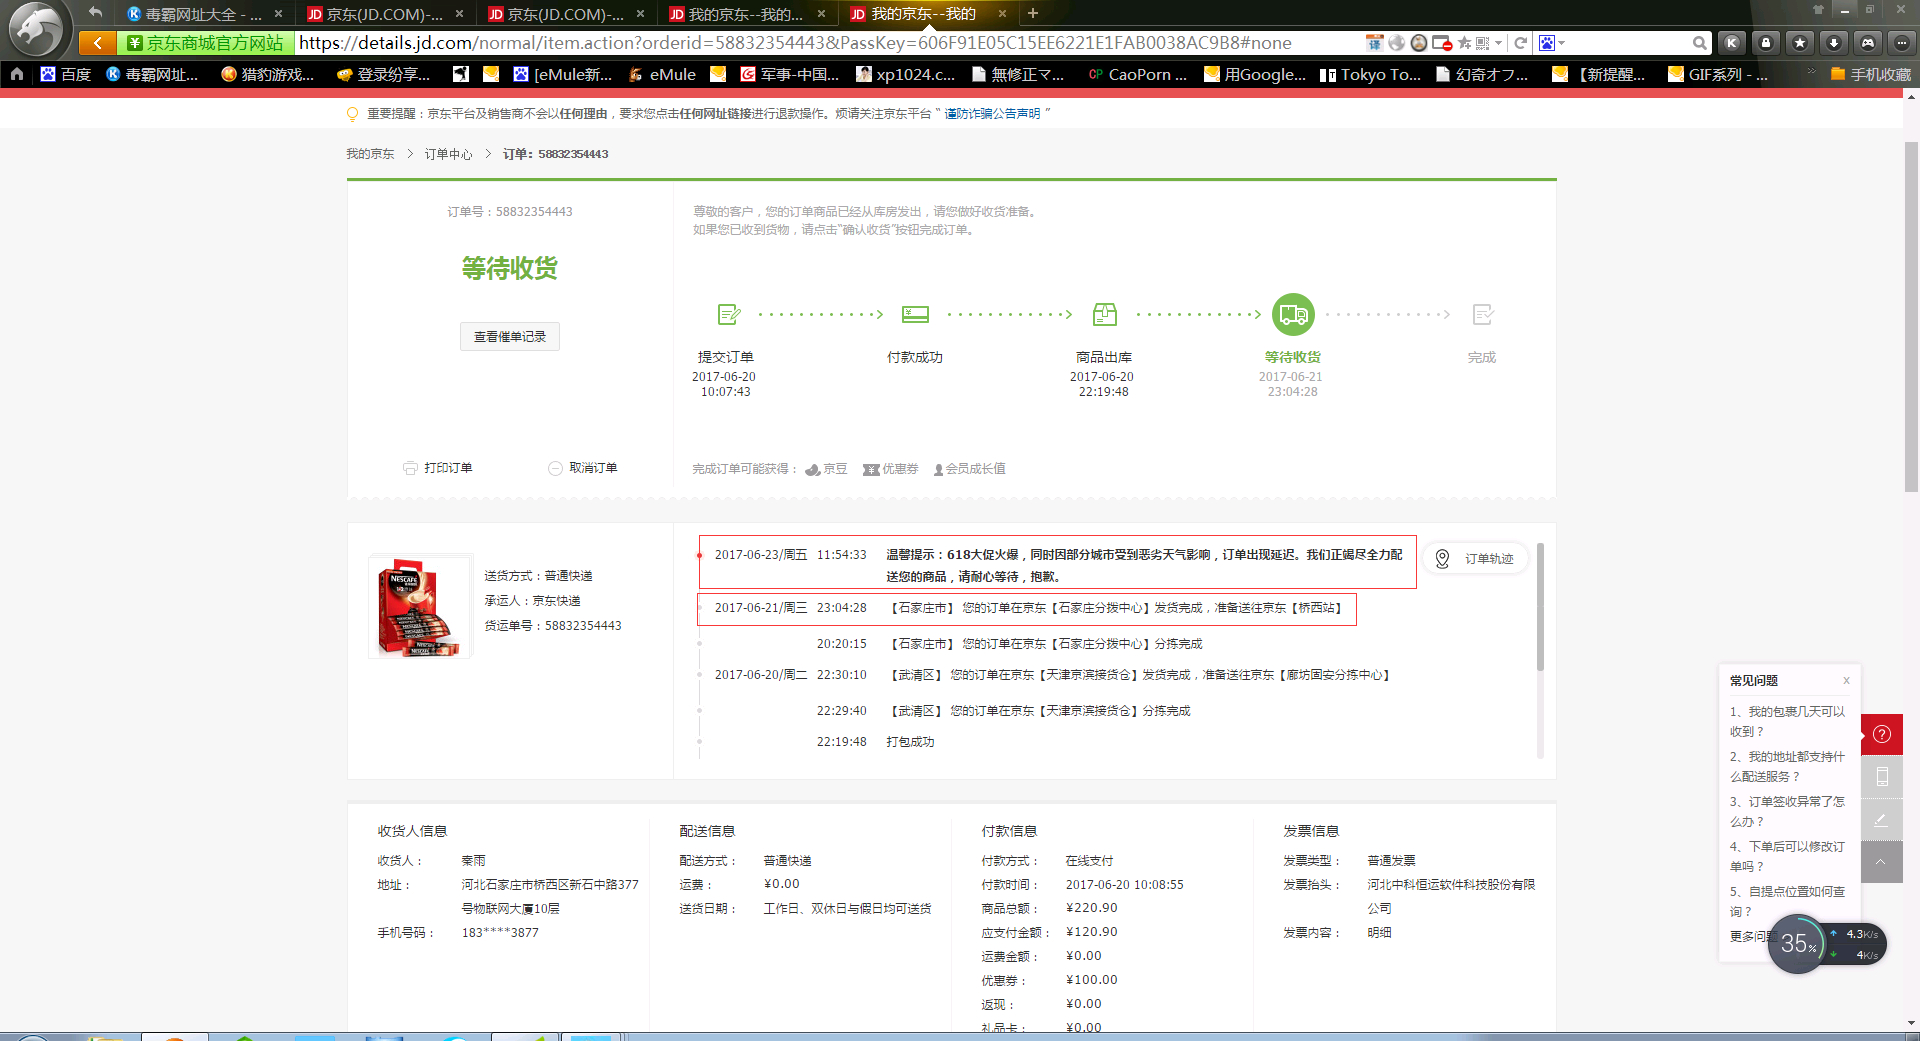The image size is (1920, 1041).
Task: Open the 百度 bookmark
Action: [65, 74]
